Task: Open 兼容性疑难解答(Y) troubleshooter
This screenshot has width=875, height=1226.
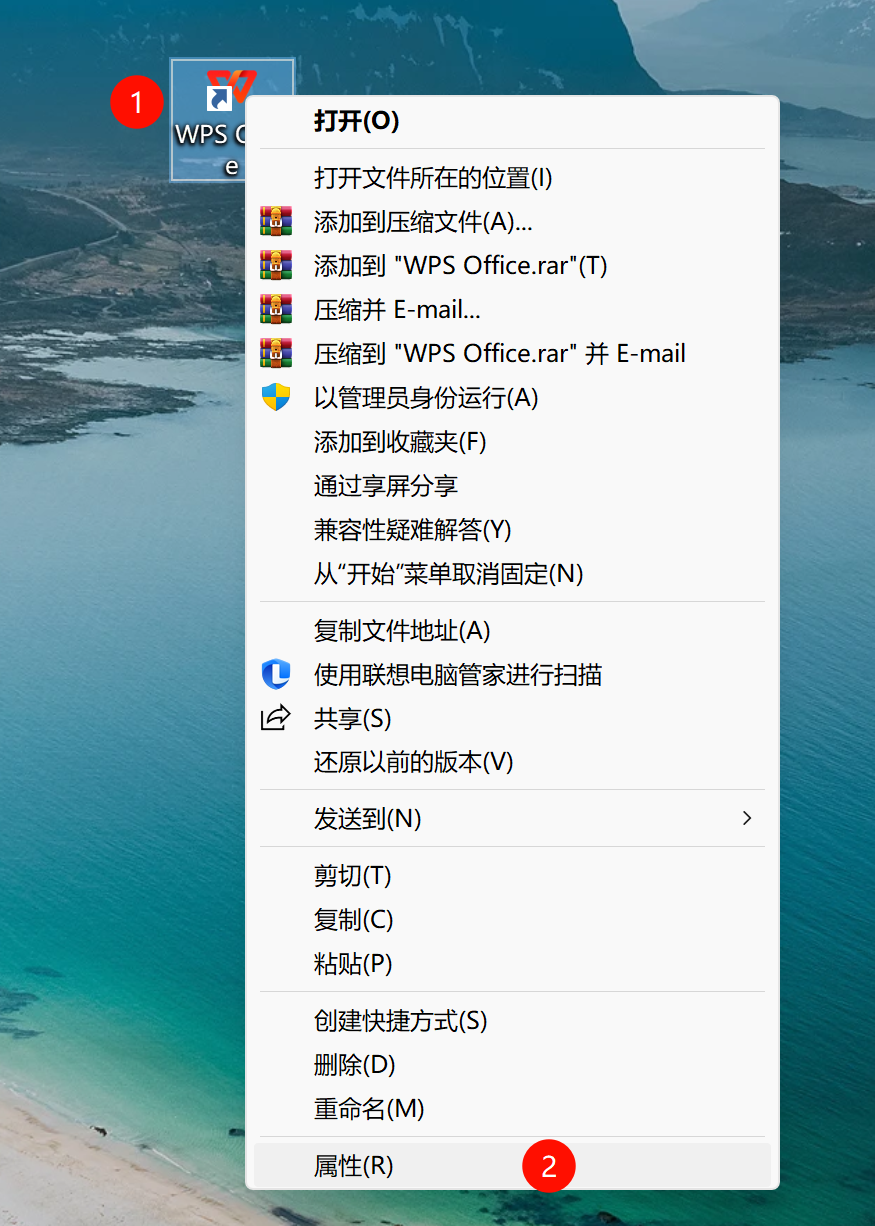Action: click(x=512, y=530)
